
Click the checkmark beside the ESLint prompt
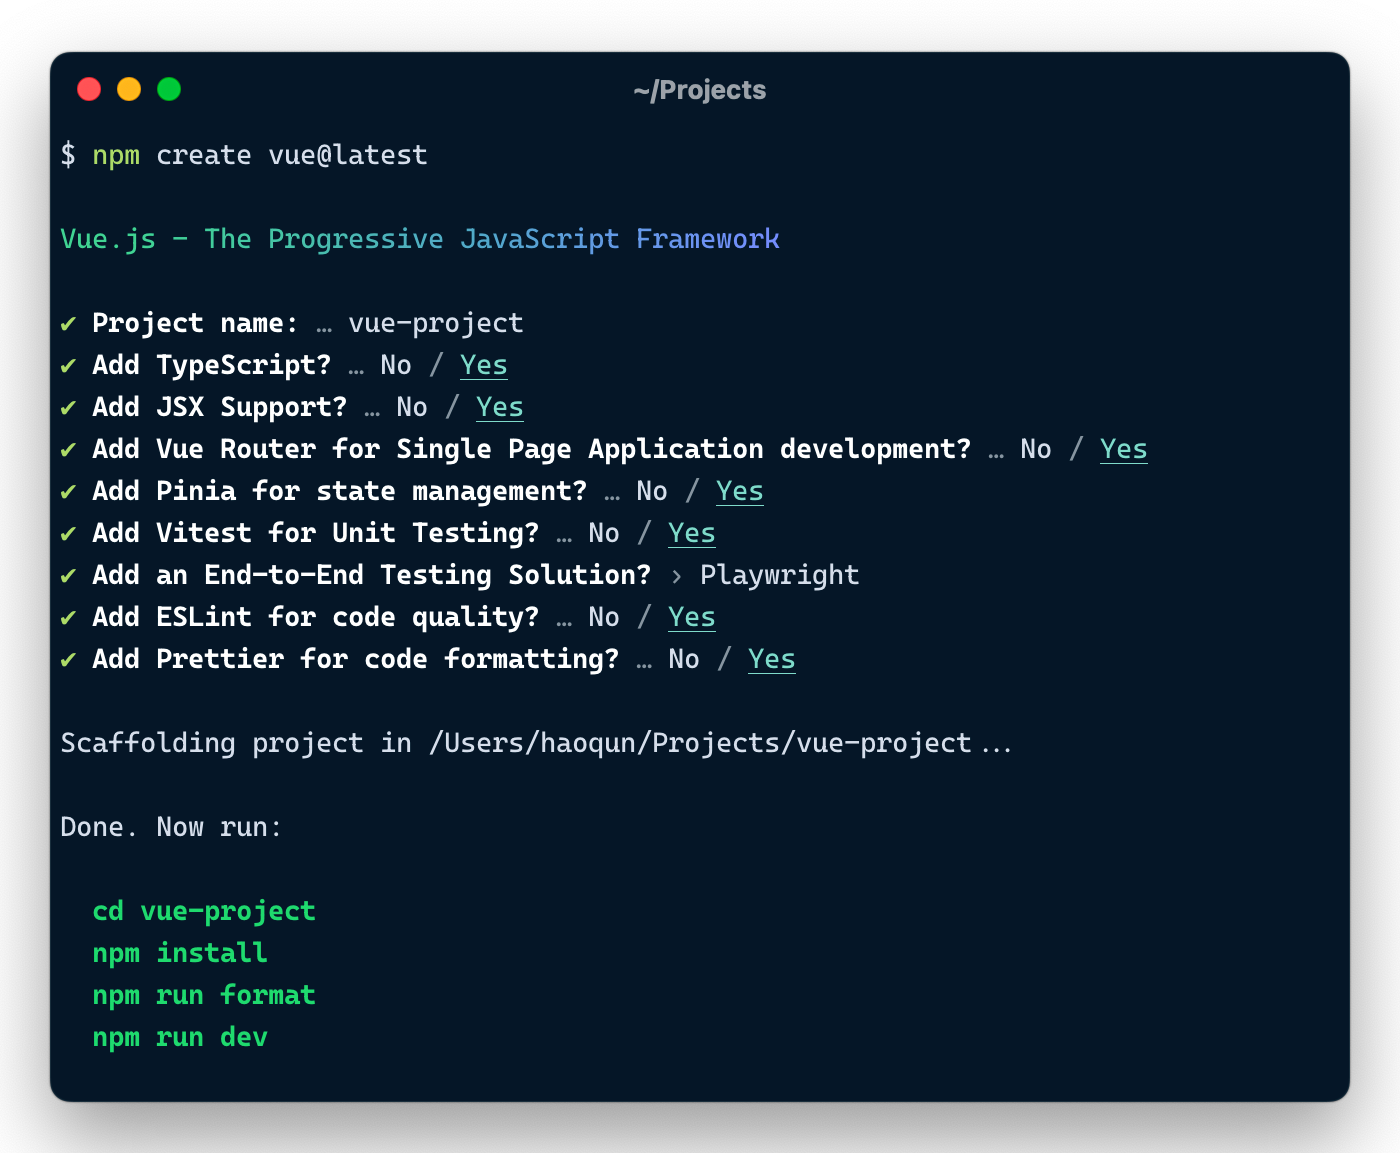pyautogui.click(x=68, y=617)
